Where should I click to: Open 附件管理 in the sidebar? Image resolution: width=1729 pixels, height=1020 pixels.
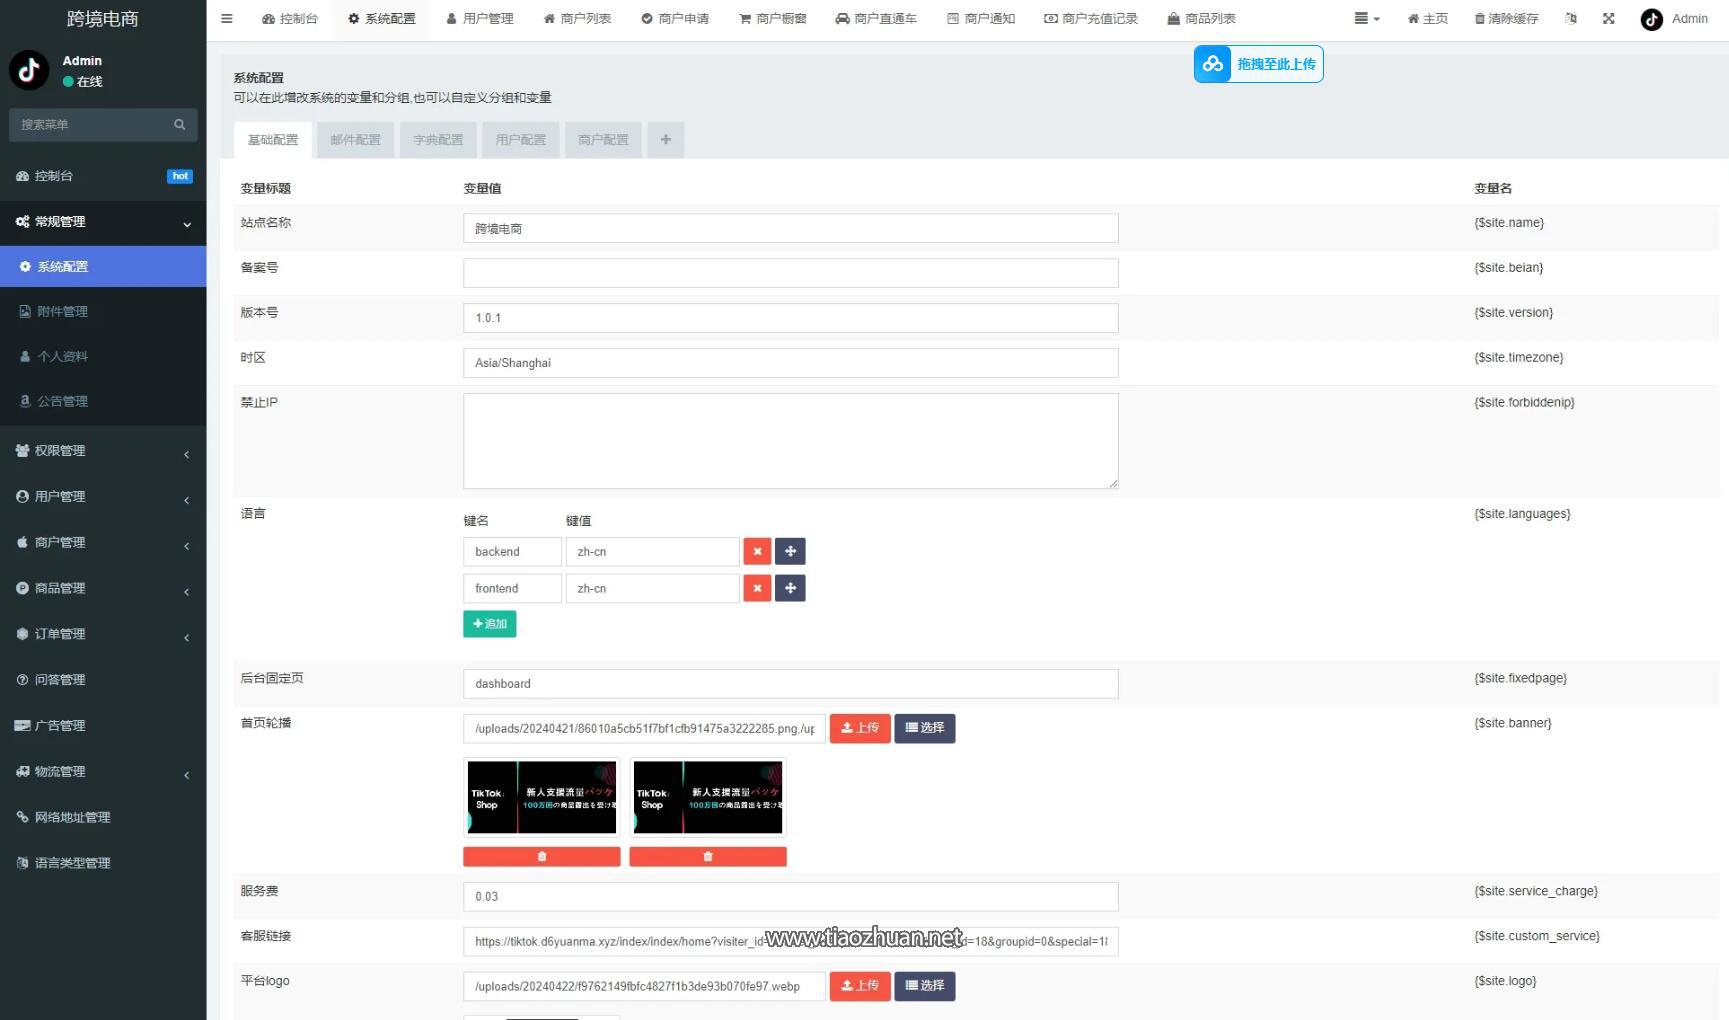coord(103,312)
